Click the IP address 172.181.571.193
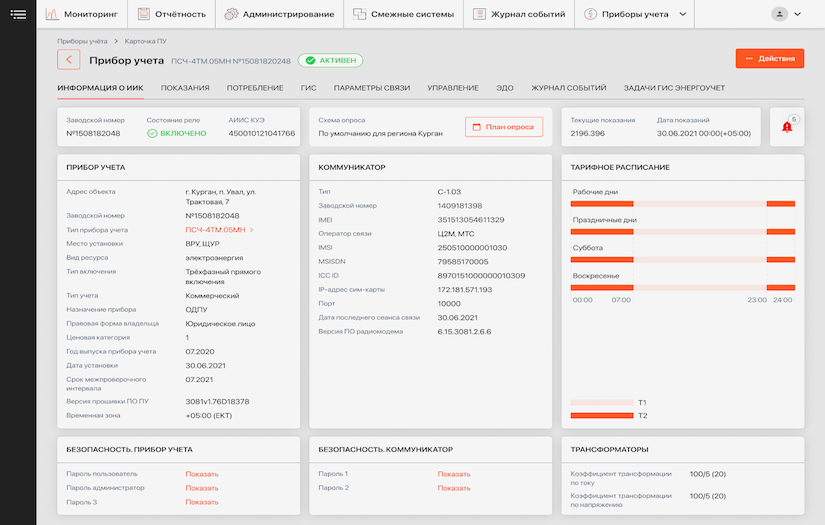 point(465,290)
